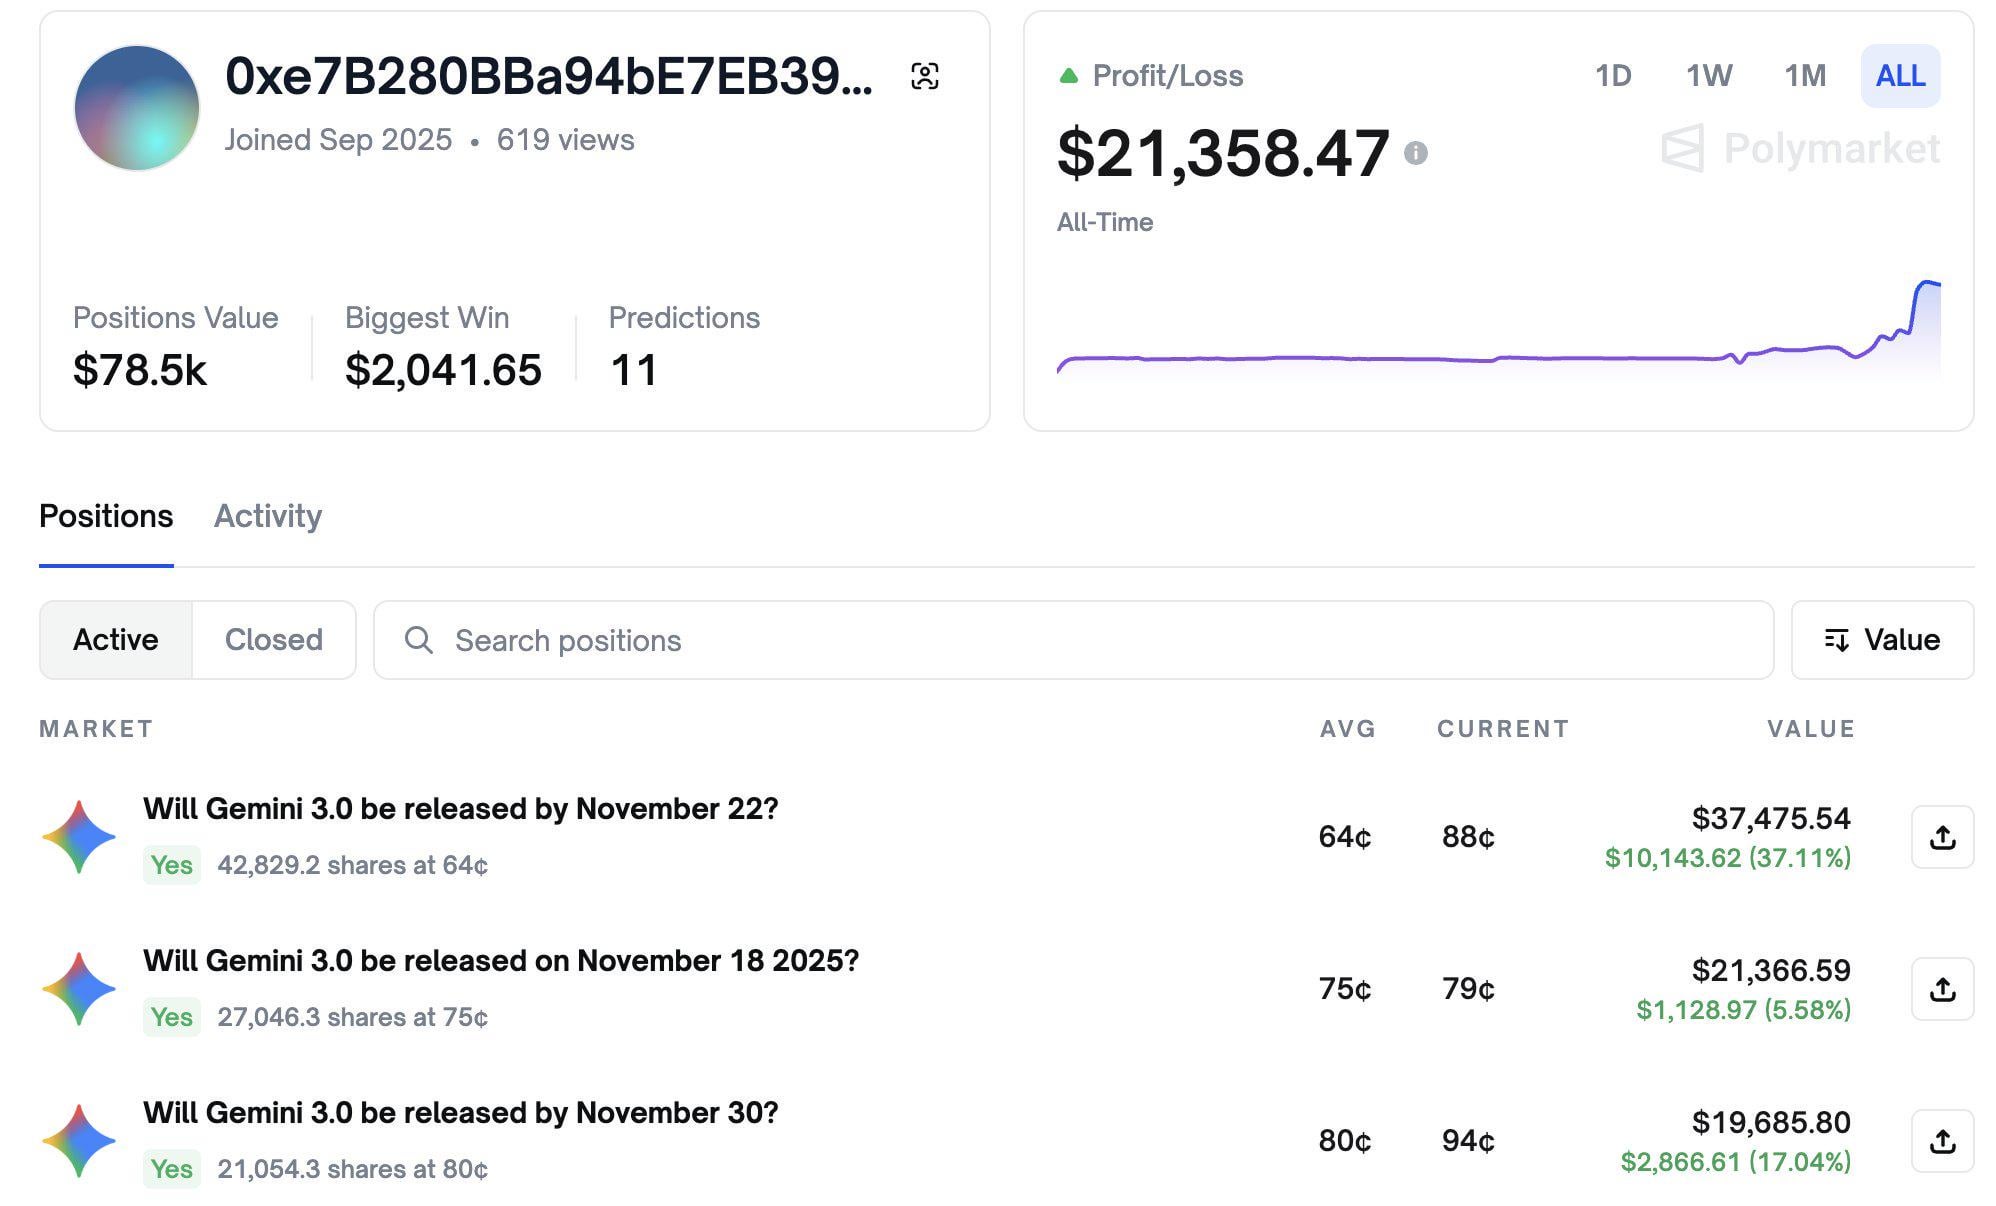1996x1206 pixels.
Task: Click the QR scan icon beside wallet address
Action: pyautogui.click(x=925, y=76)
